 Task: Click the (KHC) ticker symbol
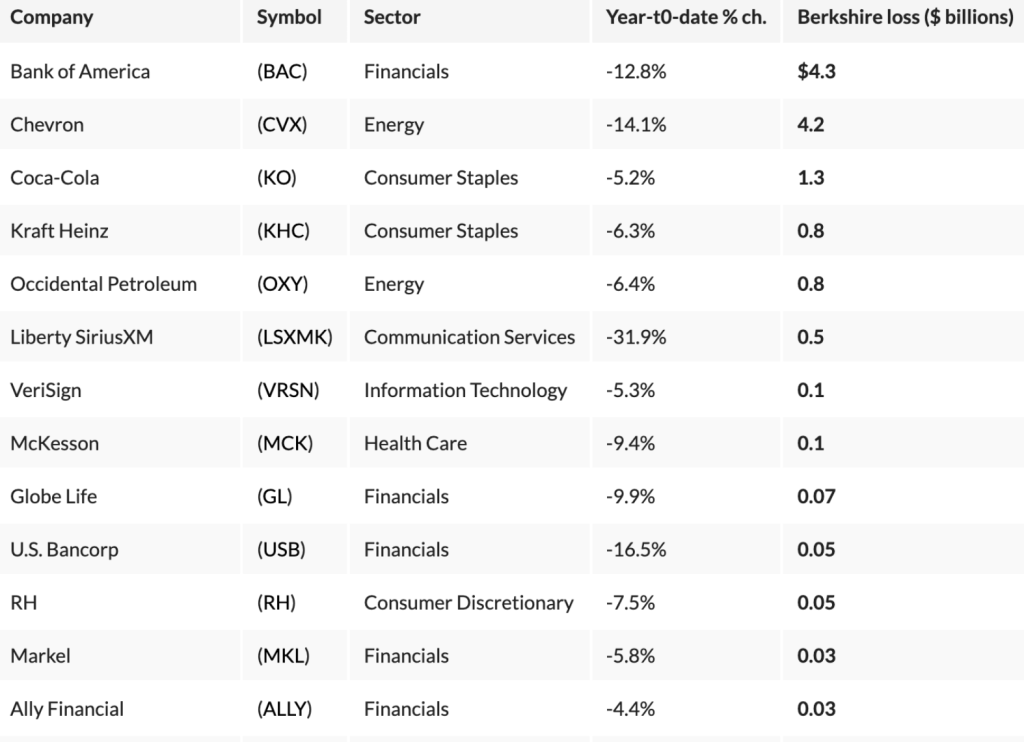[x=283, y=231]
